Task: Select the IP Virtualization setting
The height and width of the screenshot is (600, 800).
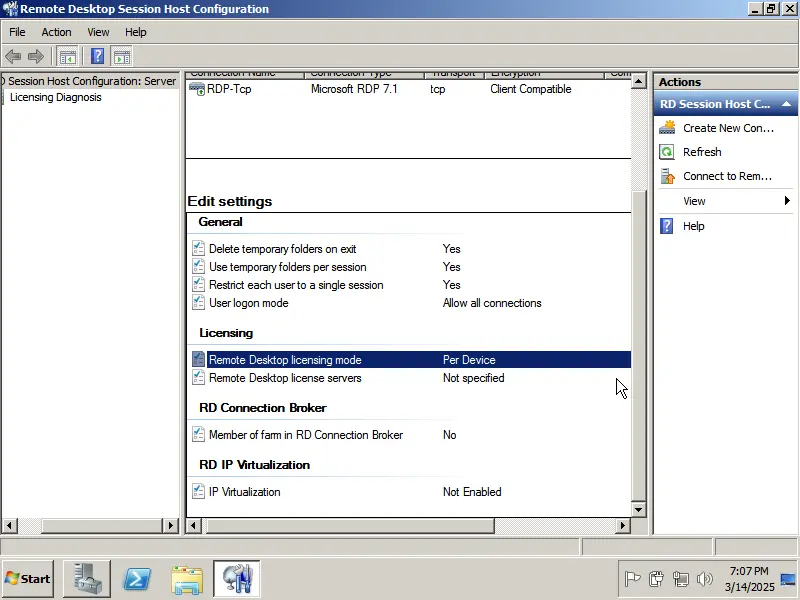Action: 244,492
